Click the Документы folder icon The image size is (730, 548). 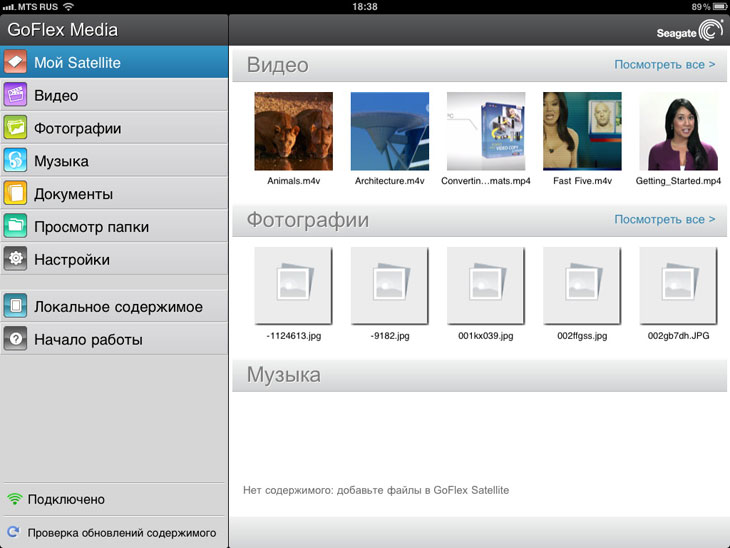(16, 193)
